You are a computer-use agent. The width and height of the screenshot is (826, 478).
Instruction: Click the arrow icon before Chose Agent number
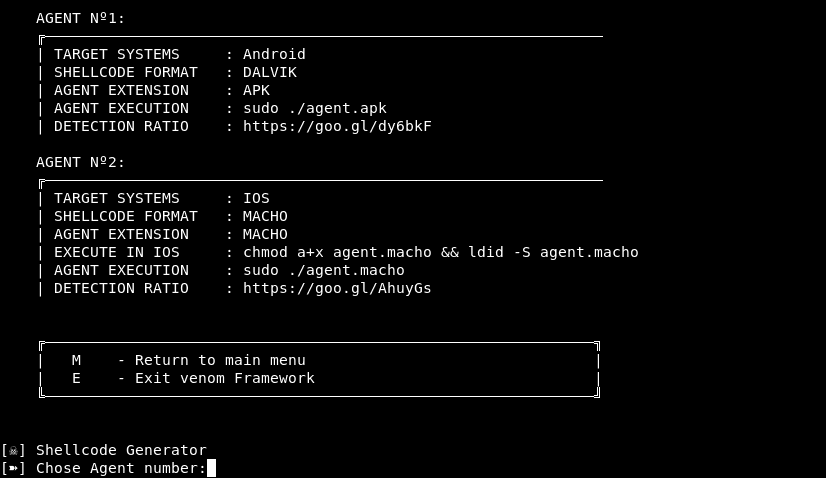coord(14,469)
